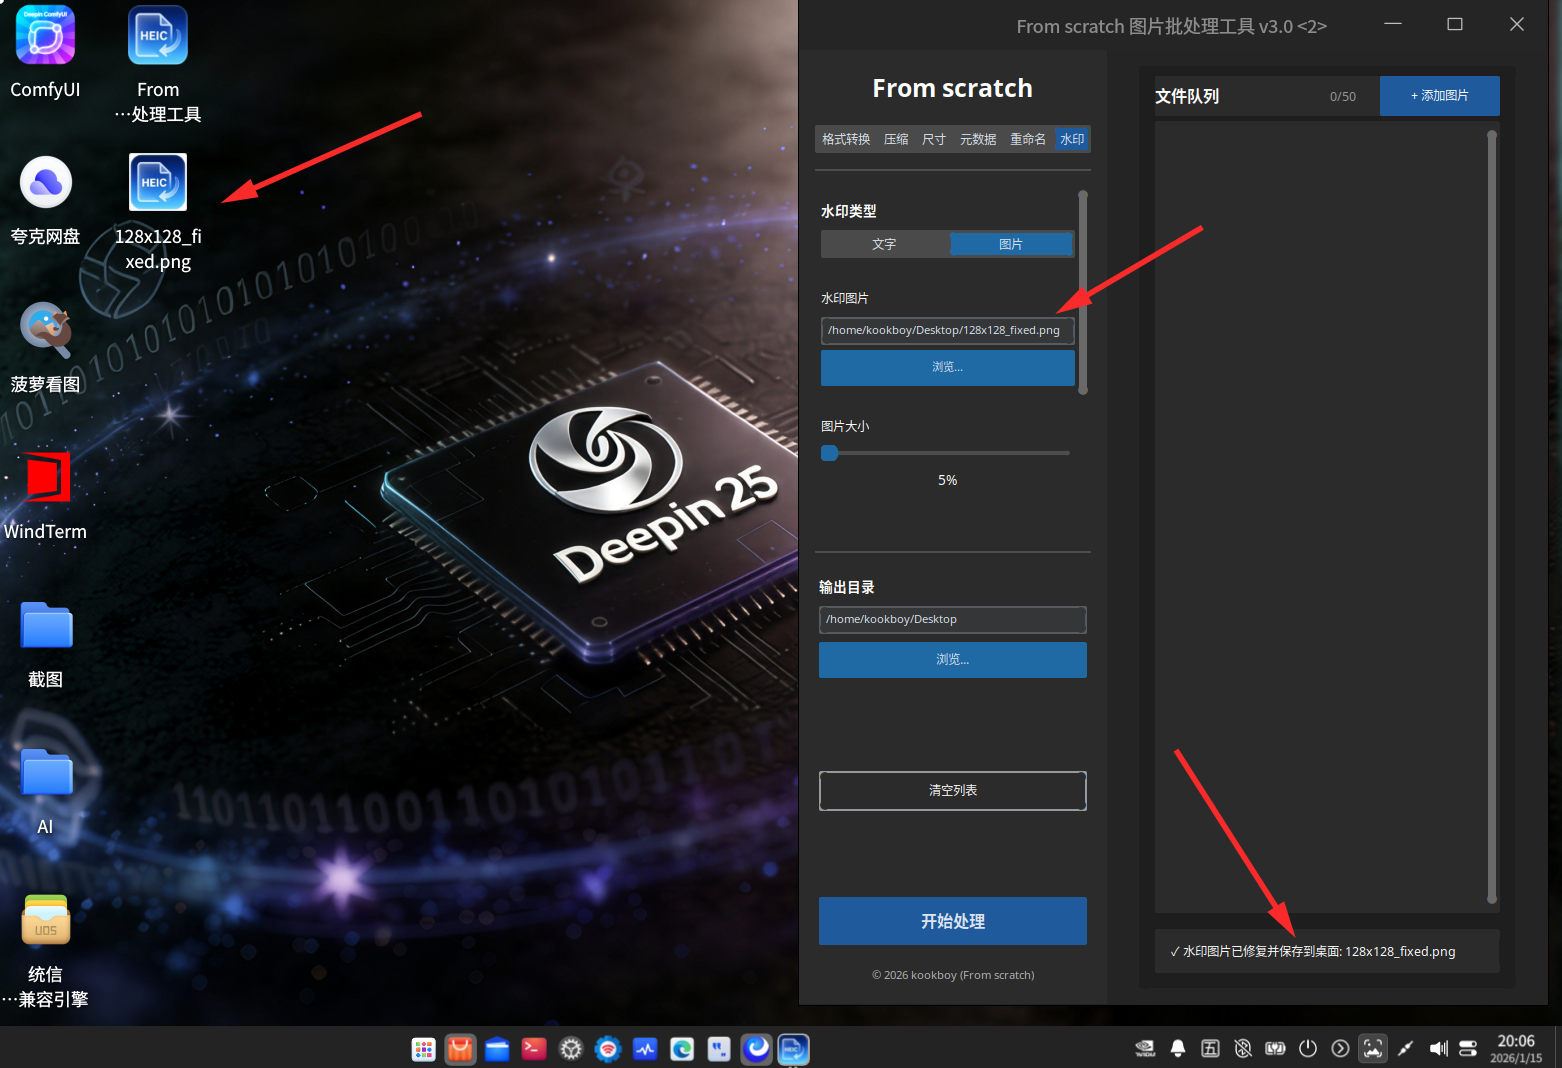This screenshot has height=1068, width=1562.
Task: Click the 输出目录 path input field
Action: 953,619
